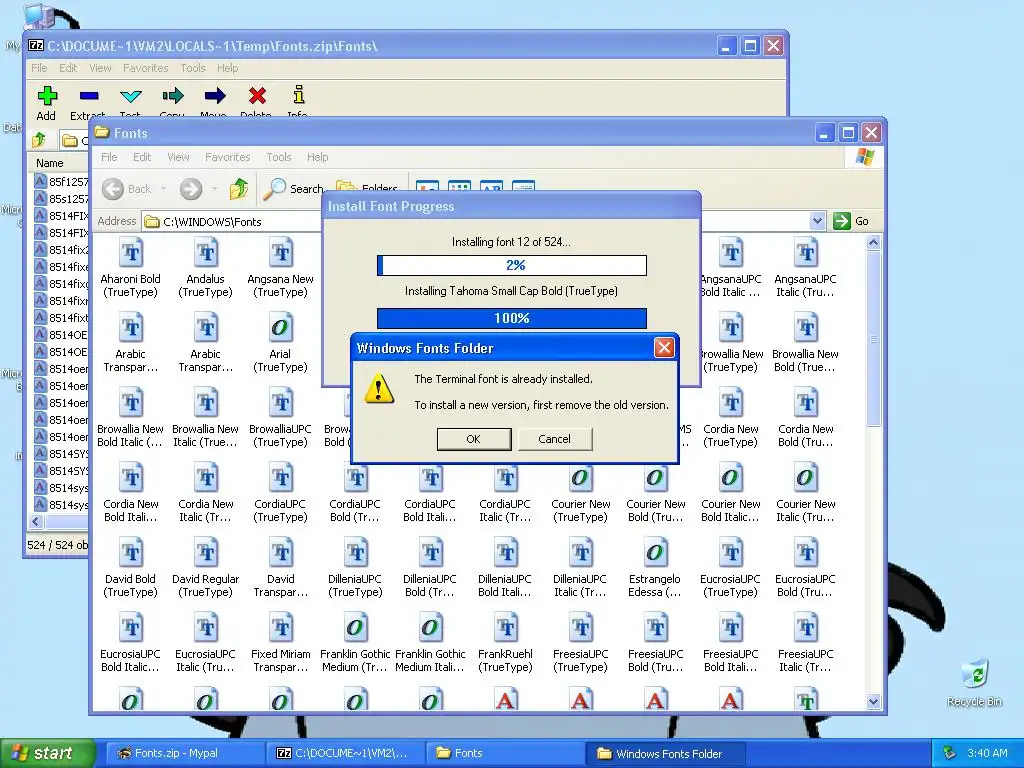Open the Recycle Bin desktop icon
1024x768 pixels.
pyautogui.click(x=975, y=683)
